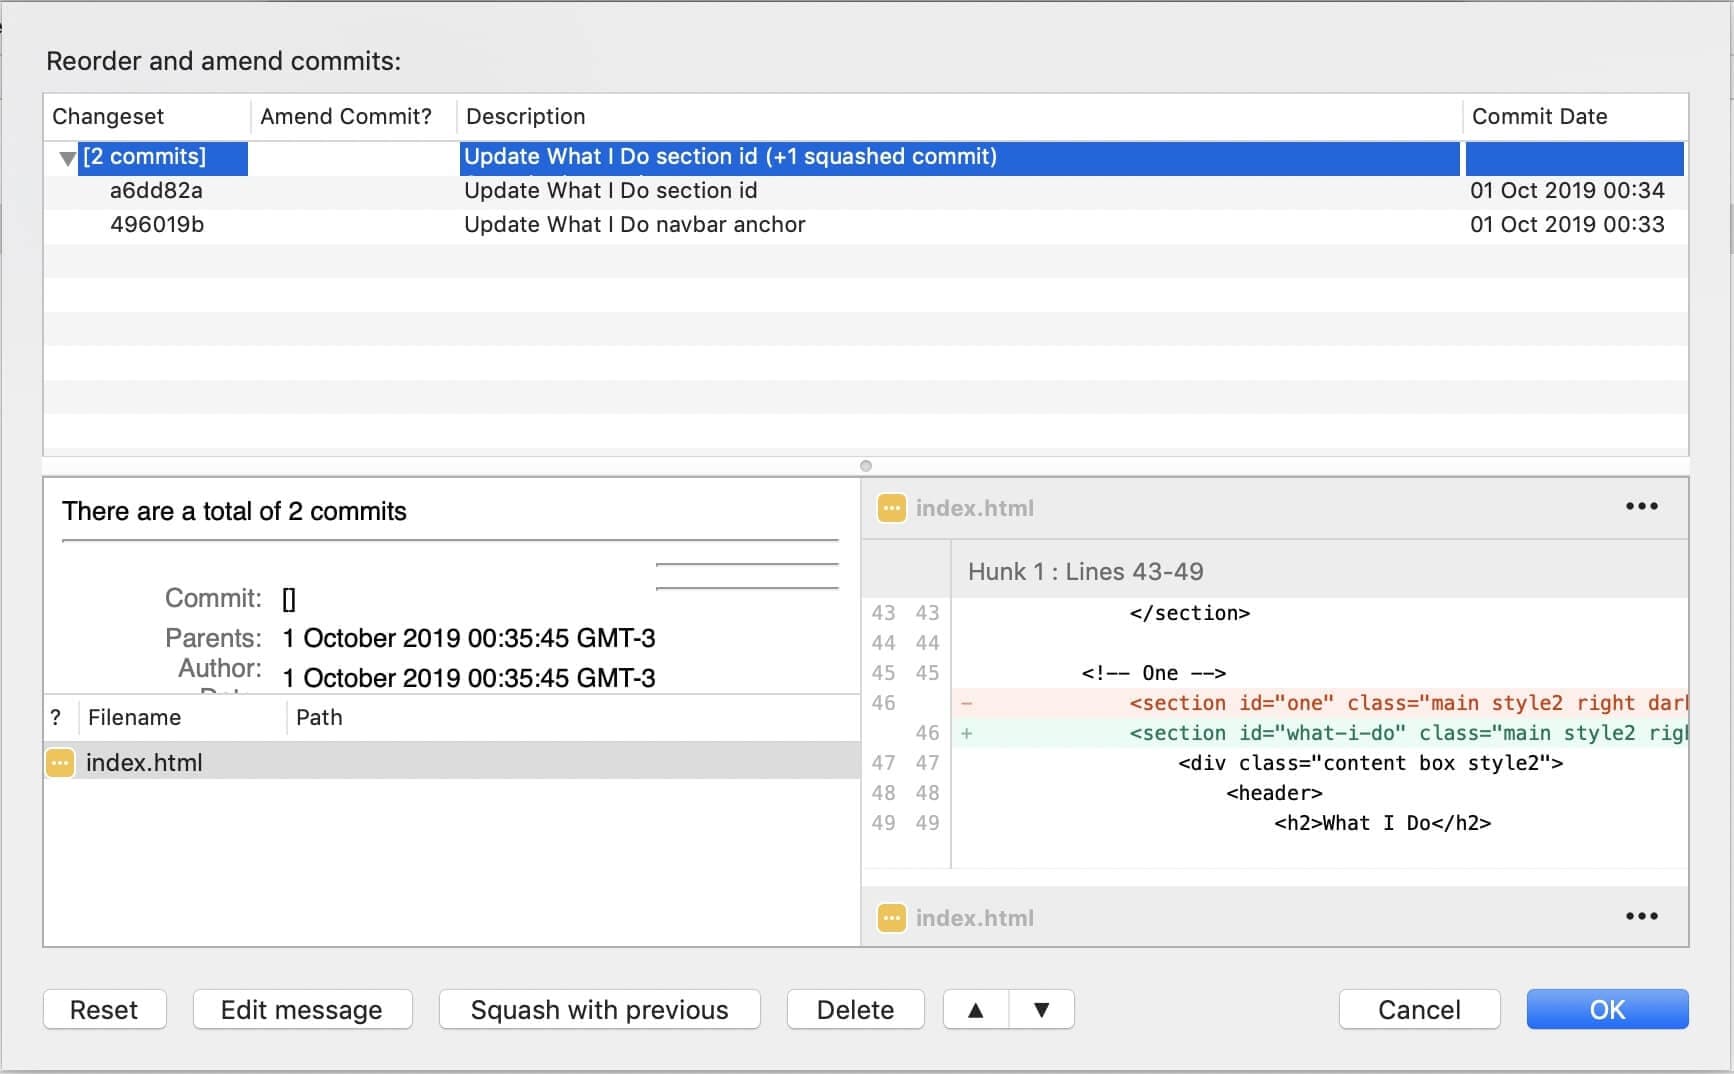Click the <h2>What I Do</h2> diff line
The height and width of the screenshot is (1074, 1734).
point(1382,823)
